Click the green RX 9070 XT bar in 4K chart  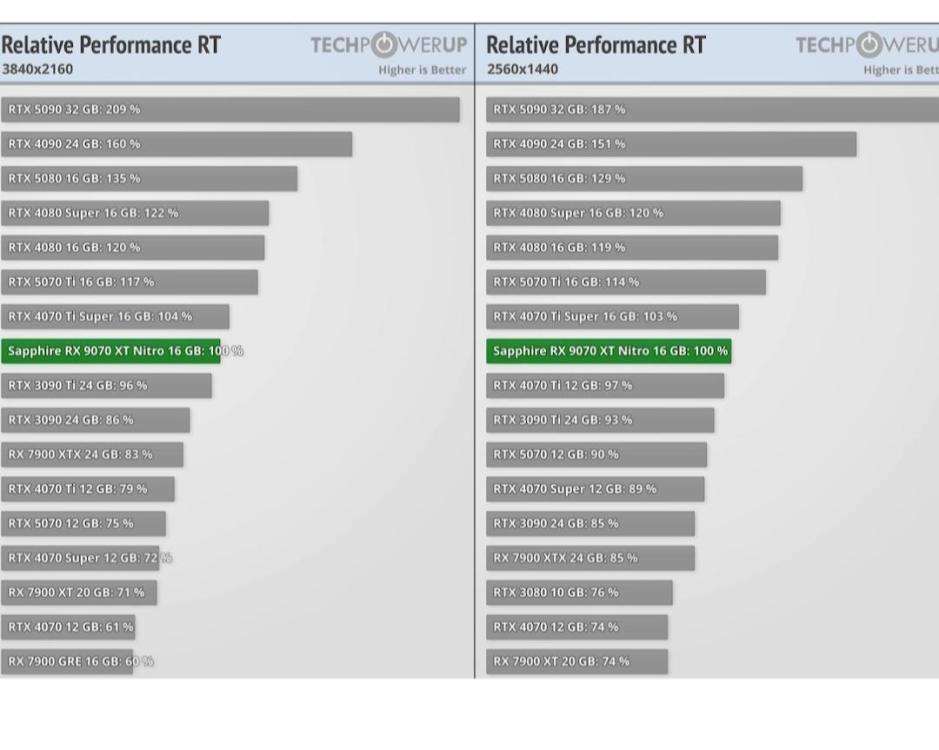coord(110,351)
